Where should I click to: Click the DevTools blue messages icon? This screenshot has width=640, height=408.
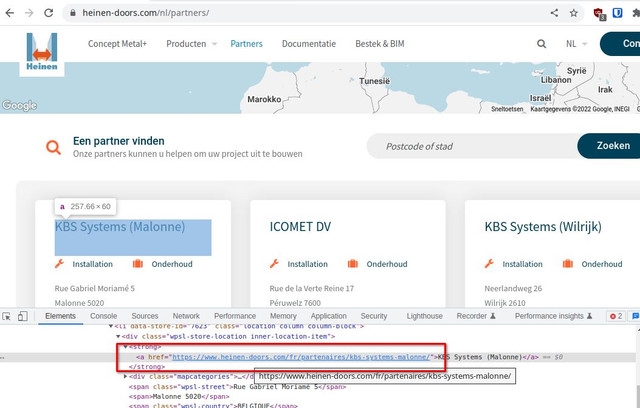pyautogui.click(x=636, y=316)
